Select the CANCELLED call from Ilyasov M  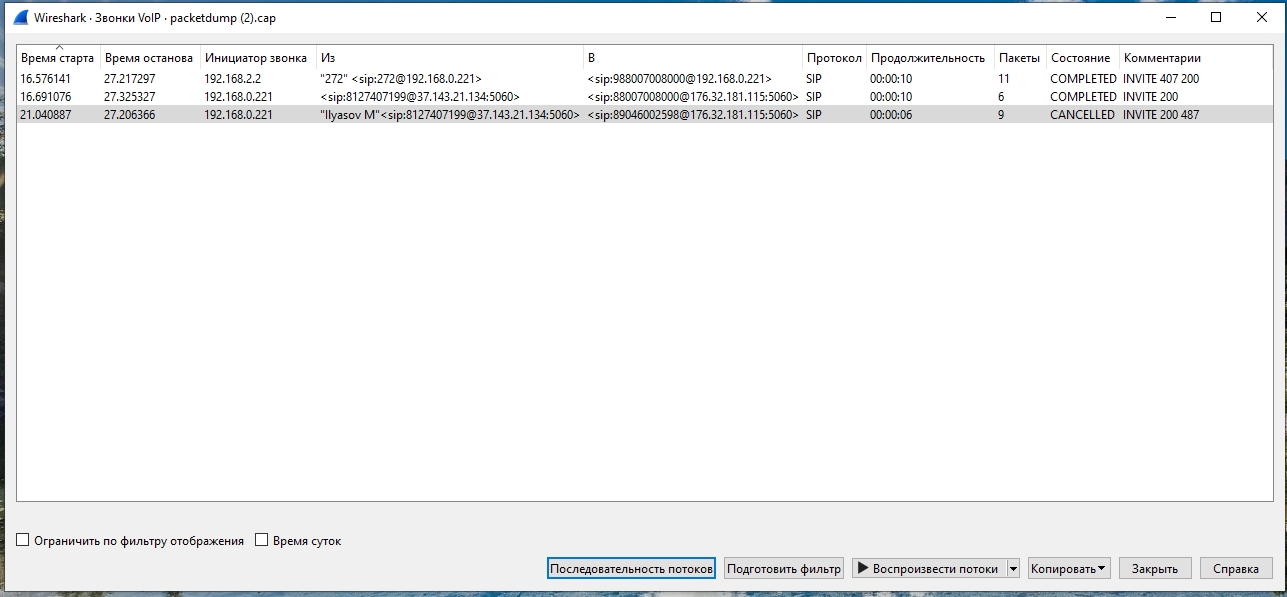pos(400,115)
